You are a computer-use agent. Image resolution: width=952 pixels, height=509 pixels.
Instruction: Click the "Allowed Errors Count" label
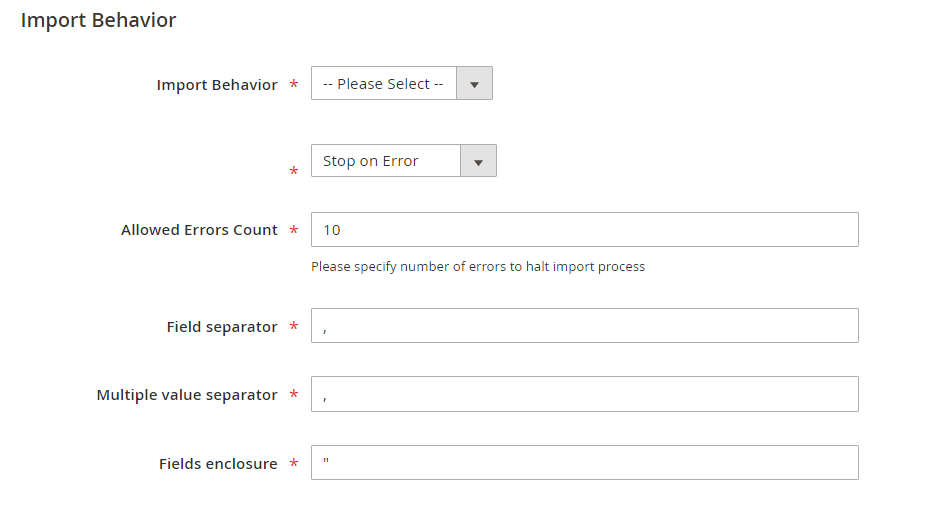coord(199,230)
